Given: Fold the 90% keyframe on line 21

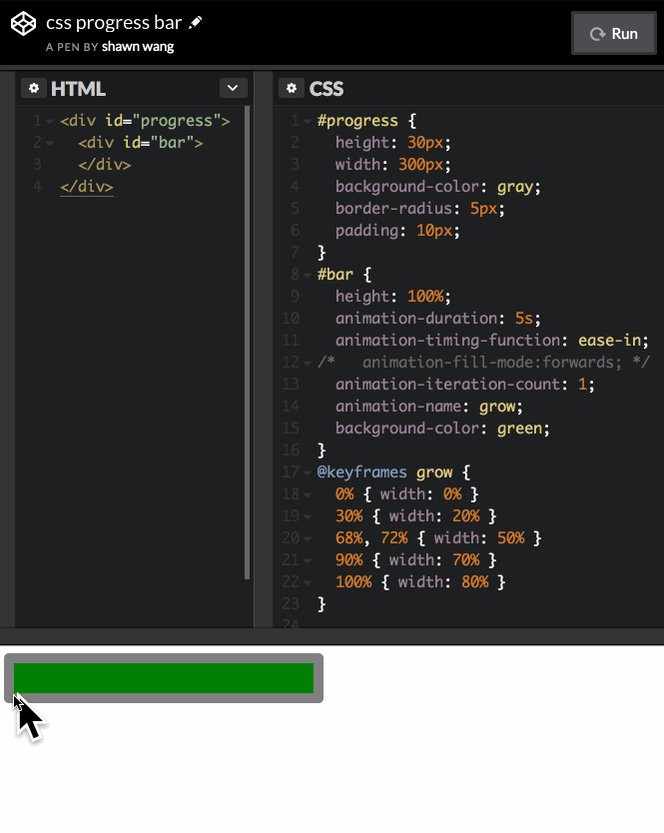Looking at the screenshot, I should [x=307, y=560].
